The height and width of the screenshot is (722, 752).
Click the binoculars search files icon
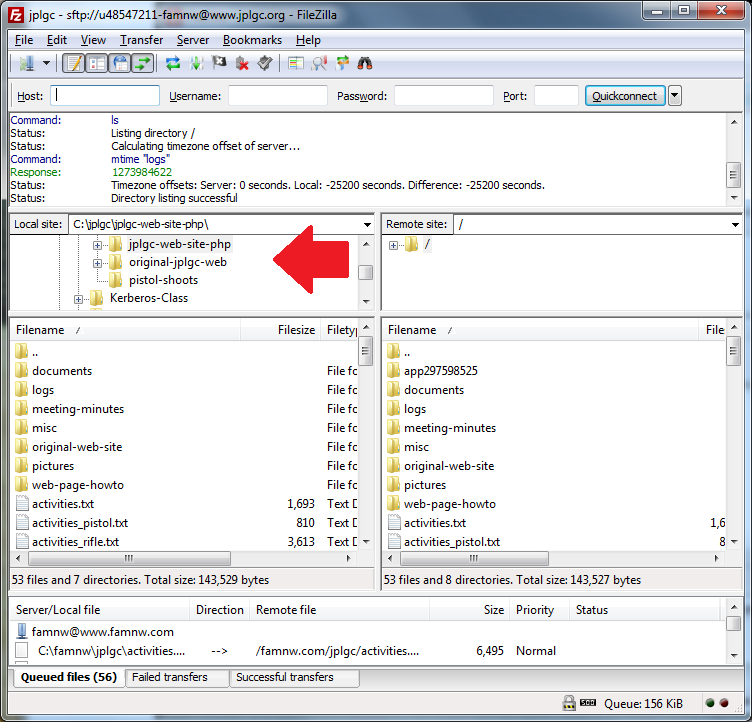pos(365,64)
